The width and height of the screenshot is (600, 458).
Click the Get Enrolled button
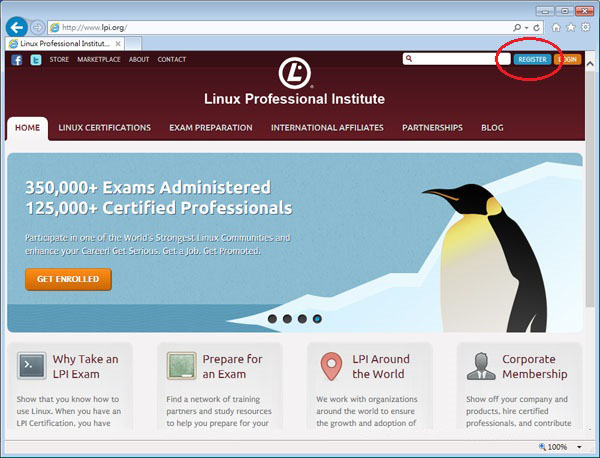pyautogui.click(x=68, y=279)
